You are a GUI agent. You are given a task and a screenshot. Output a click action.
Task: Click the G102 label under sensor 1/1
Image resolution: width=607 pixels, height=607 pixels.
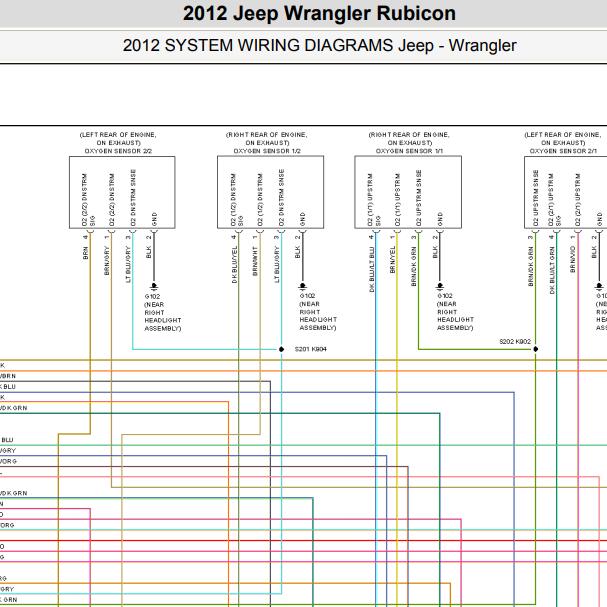[445, 295]
